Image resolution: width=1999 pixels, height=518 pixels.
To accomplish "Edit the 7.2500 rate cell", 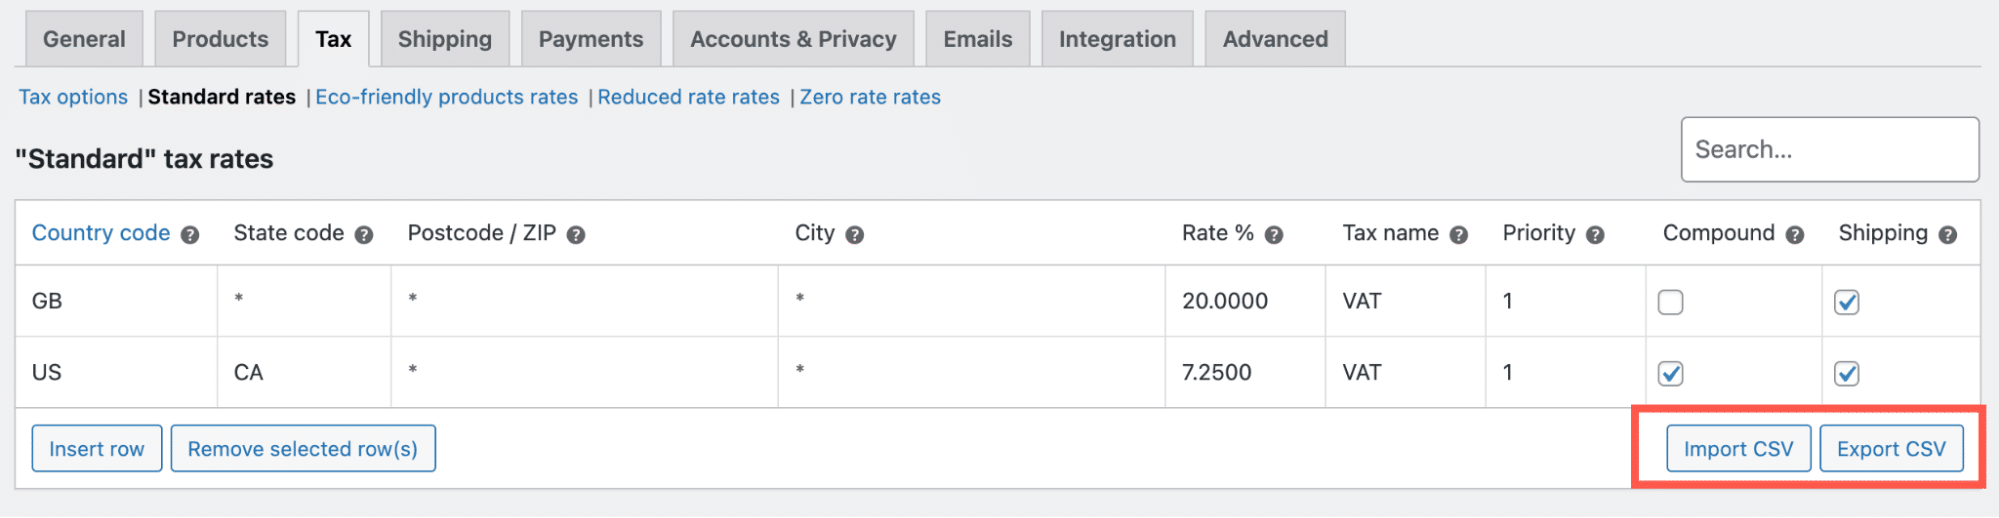I will pos(1245,372).
